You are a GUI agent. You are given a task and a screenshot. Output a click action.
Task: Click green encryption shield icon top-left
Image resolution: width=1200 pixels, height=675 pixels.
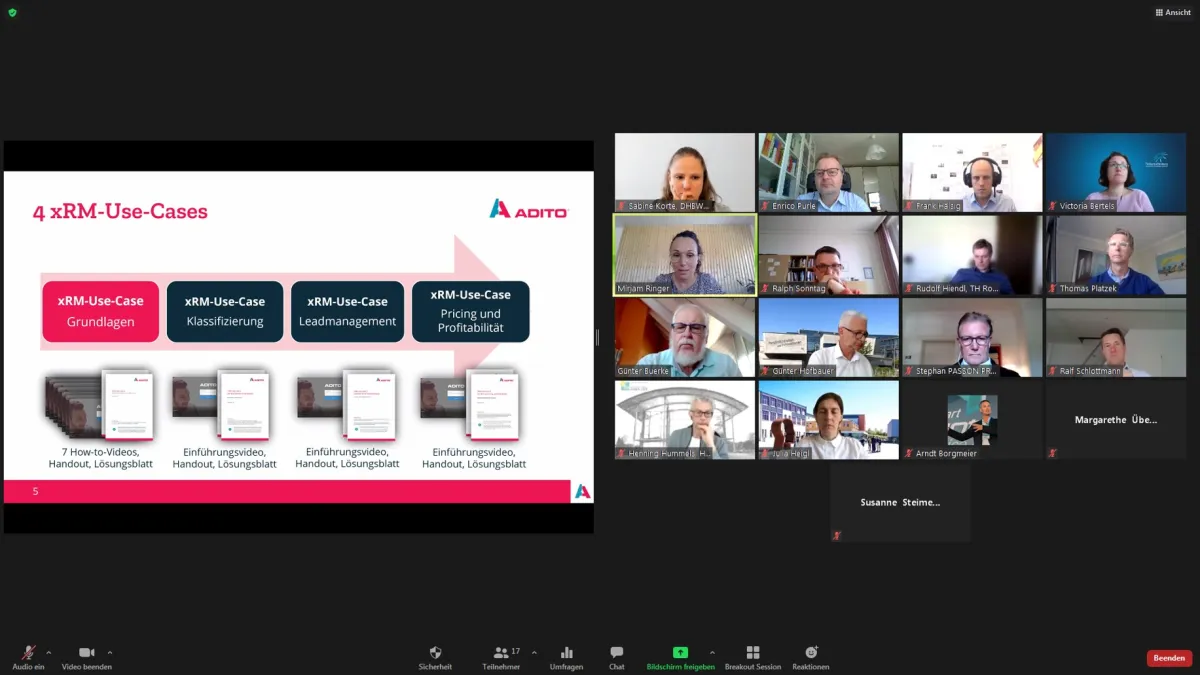click(12, 12)
